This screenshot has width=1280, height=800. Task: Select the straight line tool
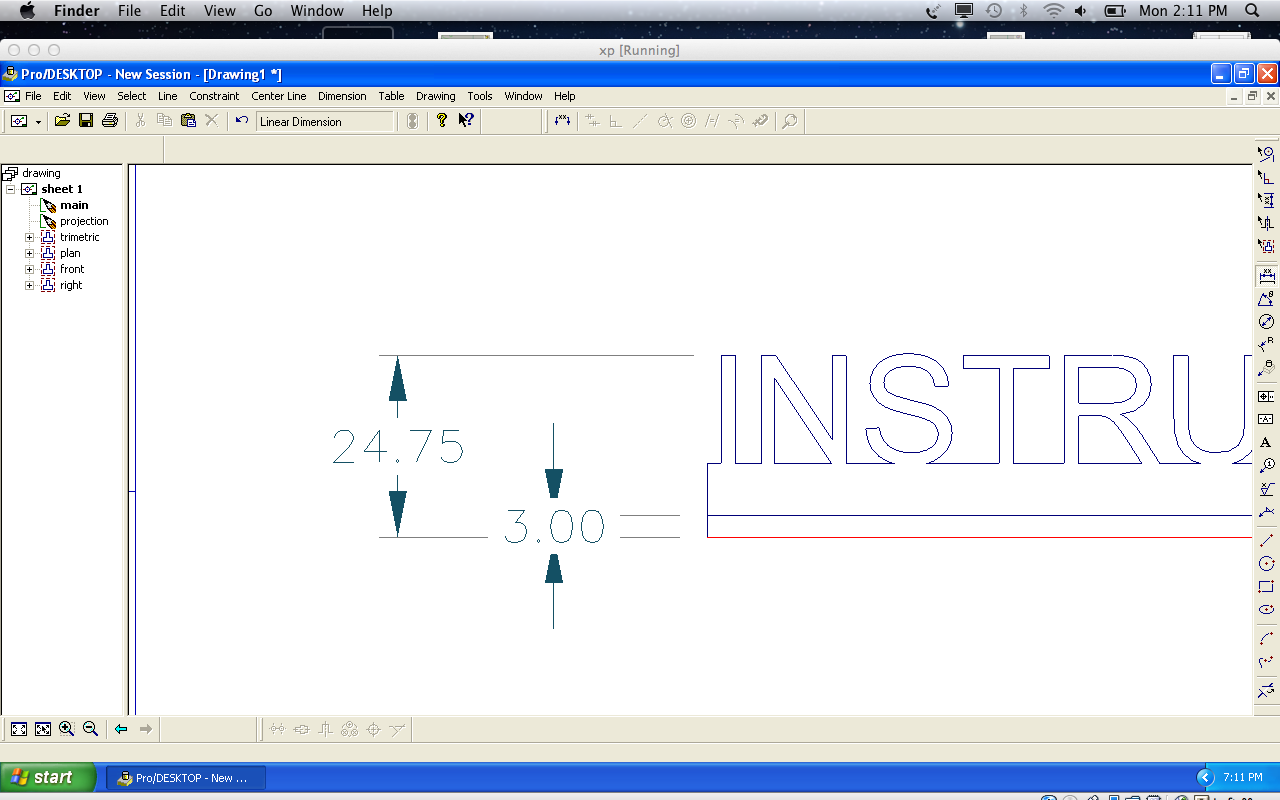(x=1266, y=540)
